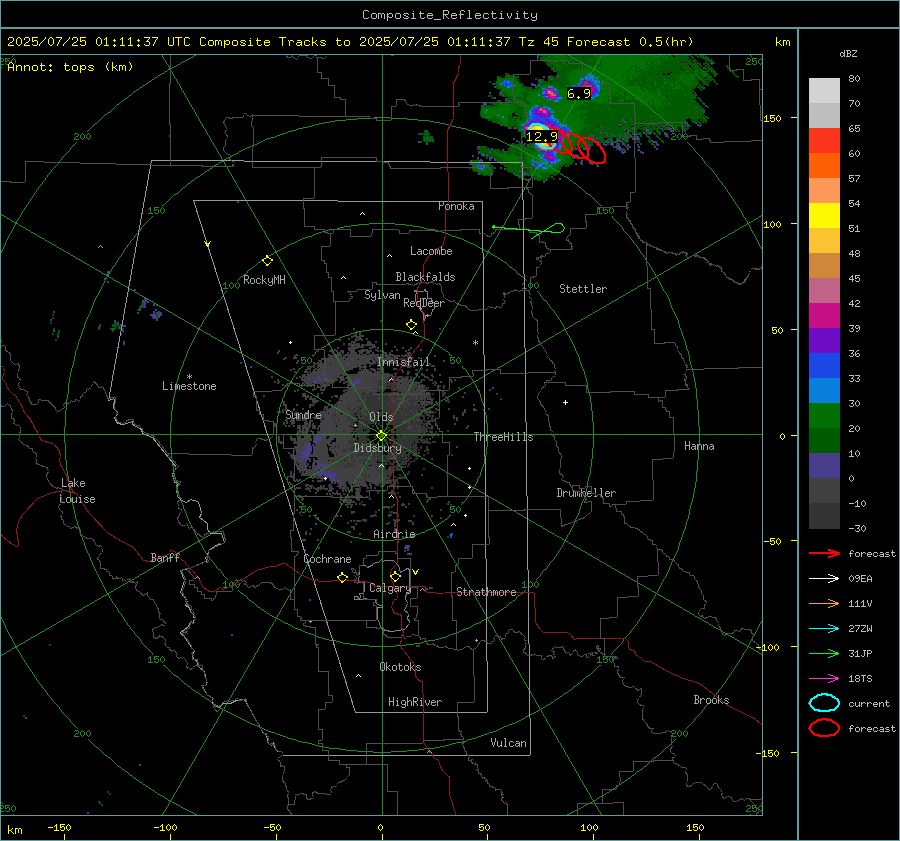Select the 65 dBZ red color swatch
The image size is (900, 841).
click(824, 140)
